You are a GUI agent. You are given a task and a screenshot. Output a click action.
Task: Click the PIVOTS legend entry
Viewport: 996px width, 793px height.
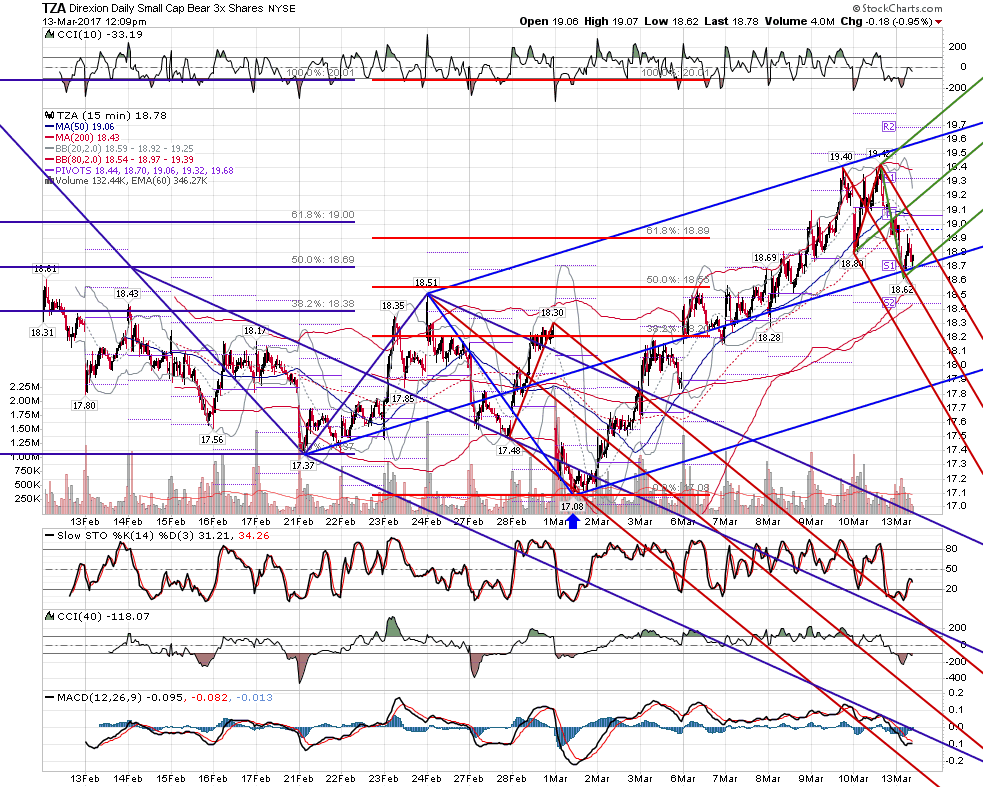(140, 170)
